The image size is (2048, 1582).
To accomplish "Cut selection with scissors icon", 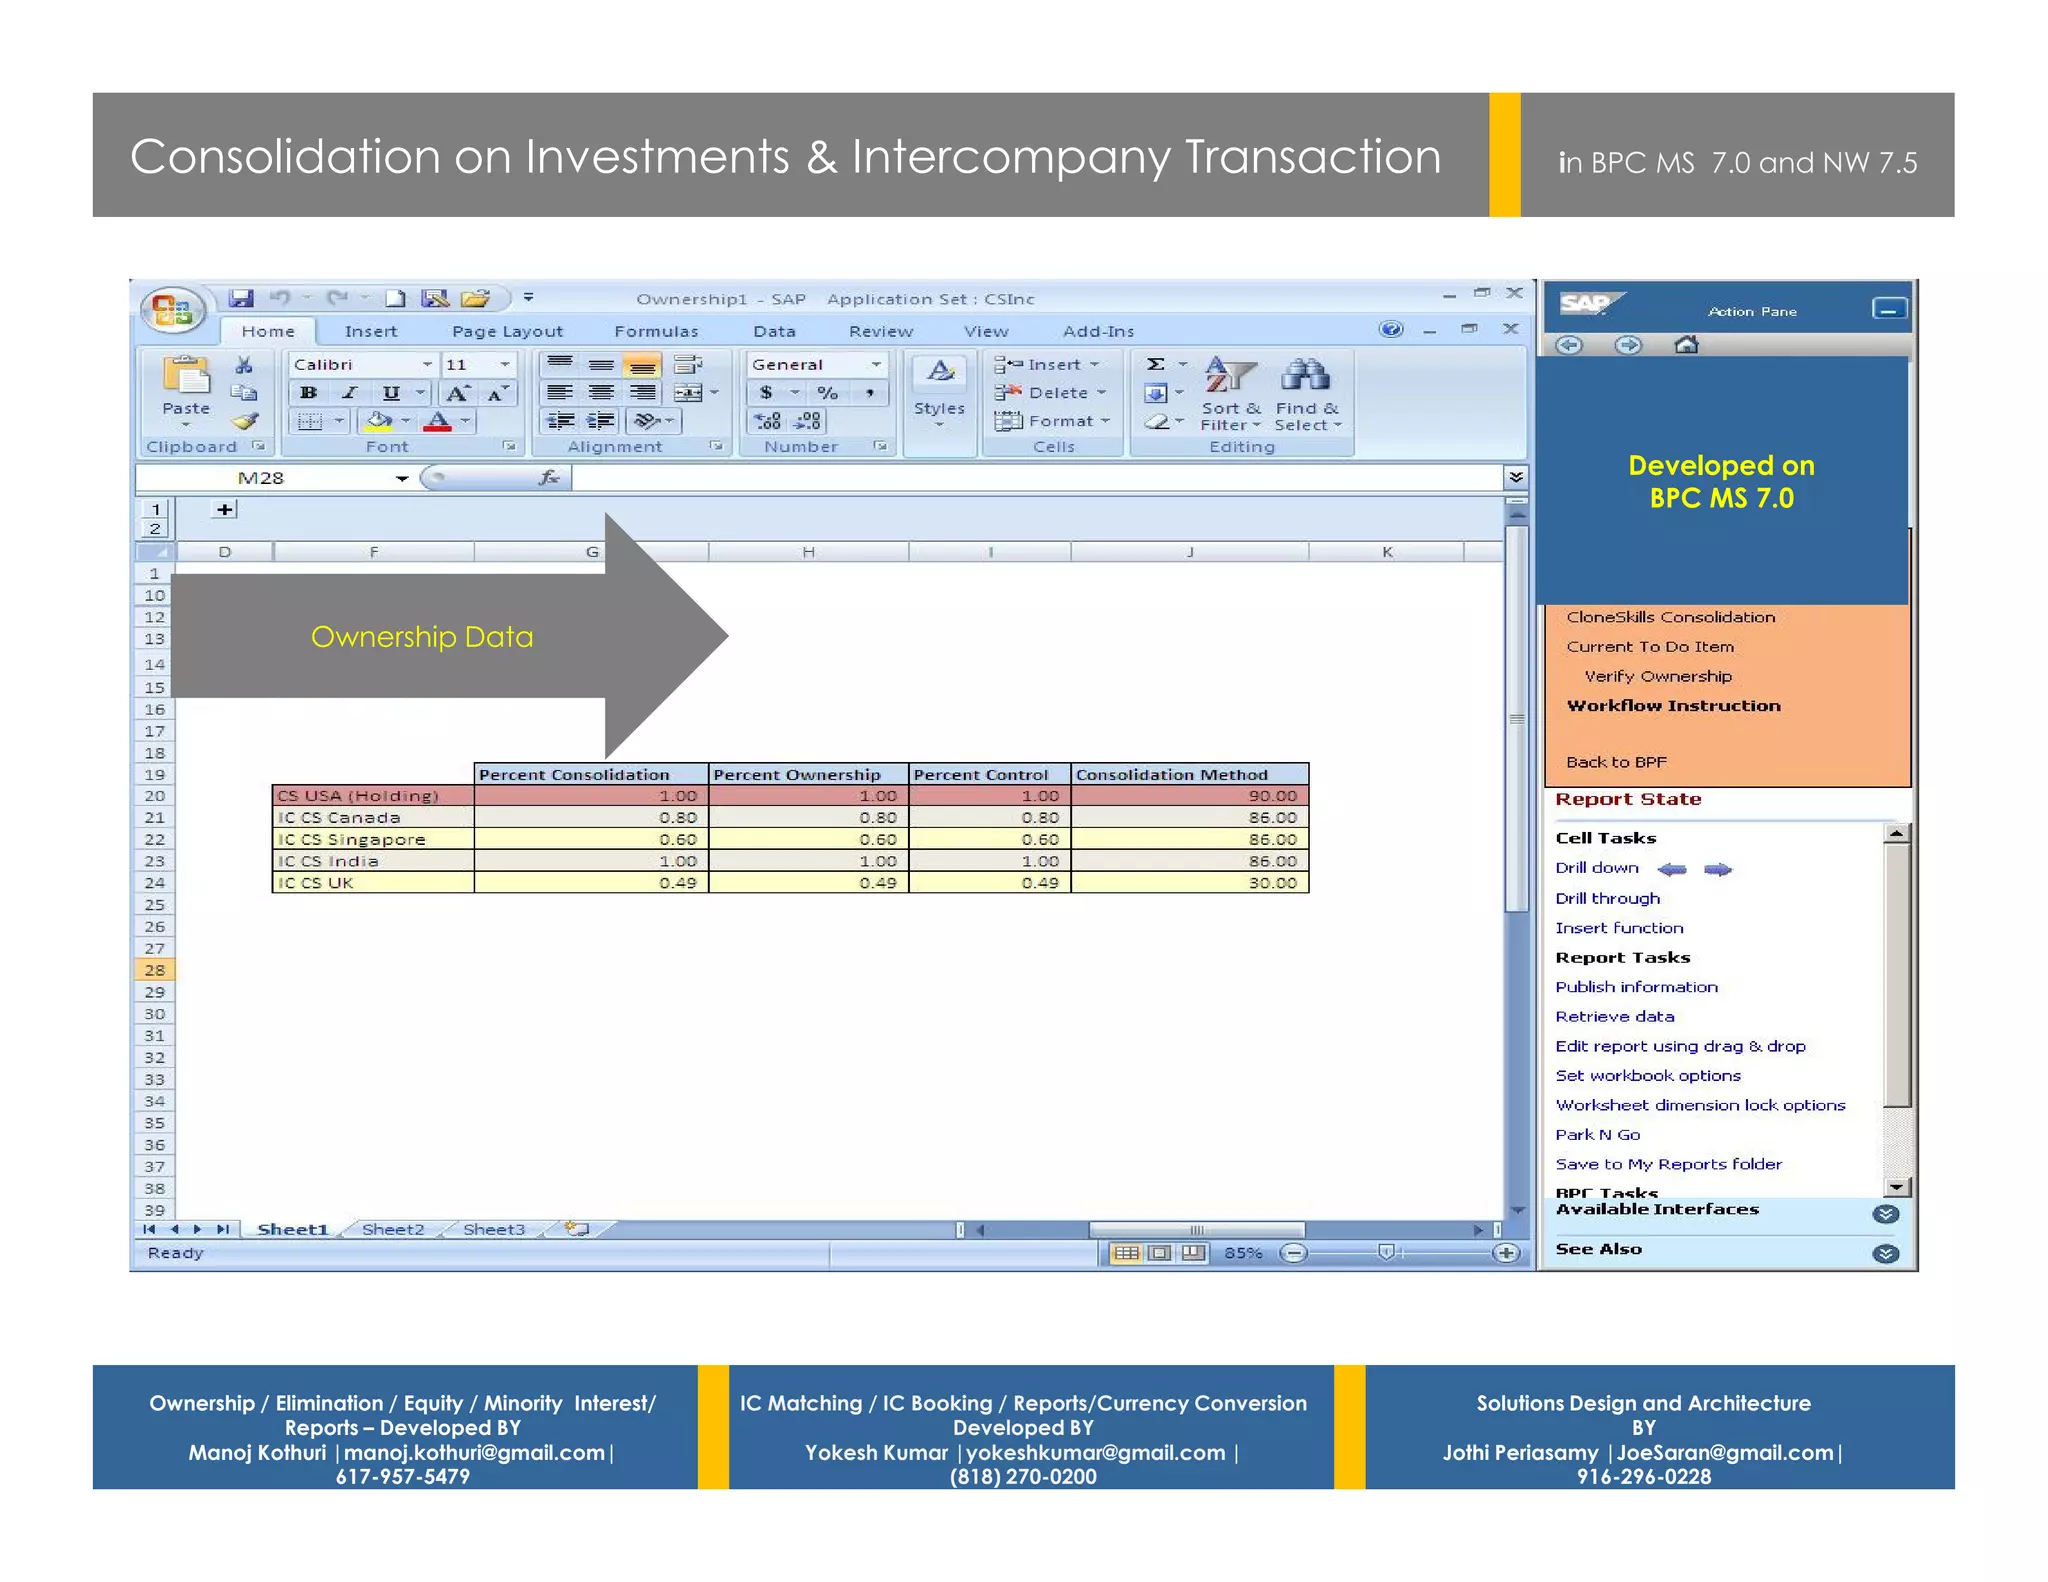I will point(244,366).
